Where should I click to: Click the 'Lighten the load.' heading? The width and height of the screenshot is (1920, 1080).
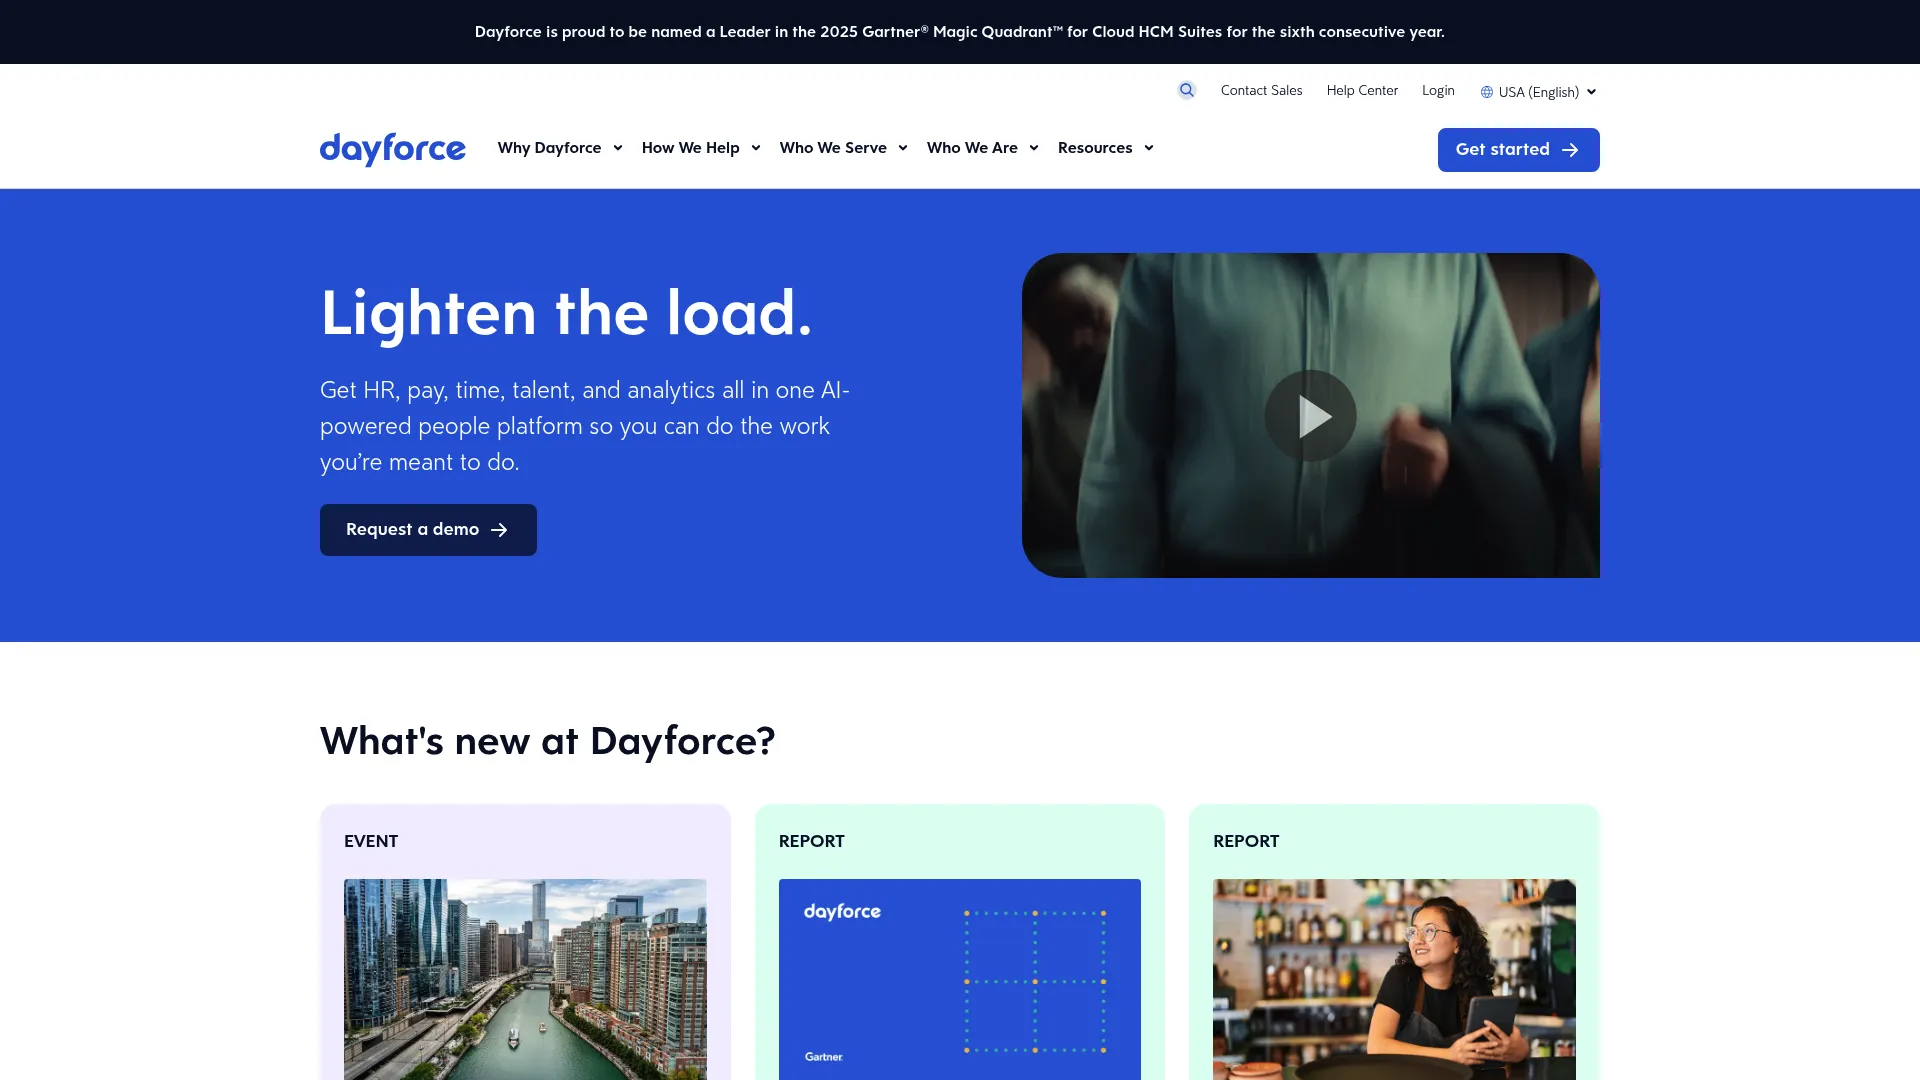[566, 313]
